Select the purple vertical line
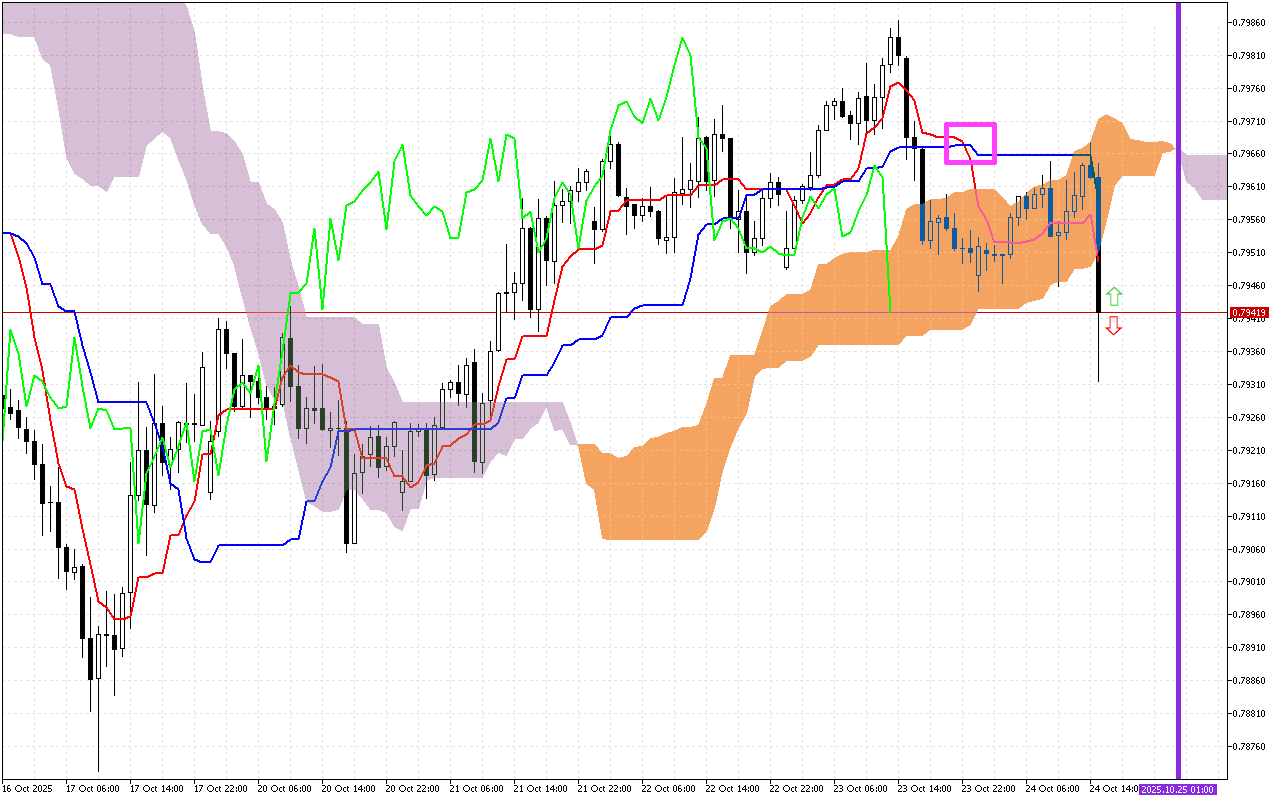 pyautogui.click(x=1178, y=400)
